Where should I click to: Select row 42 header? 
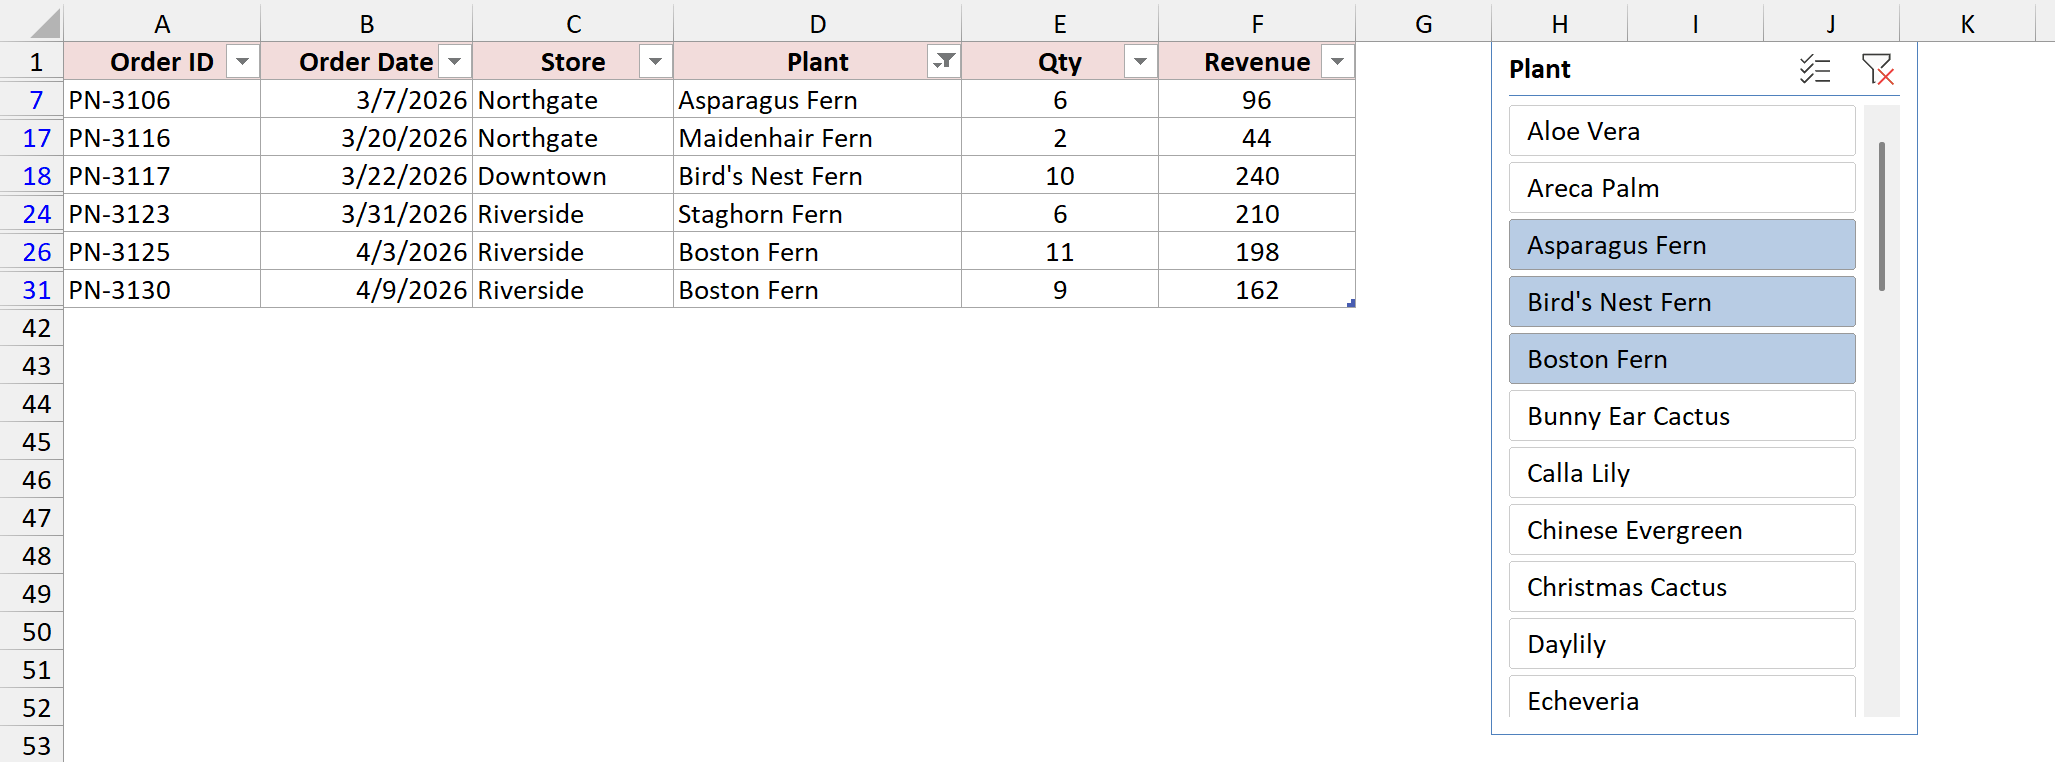coord(32,328)
